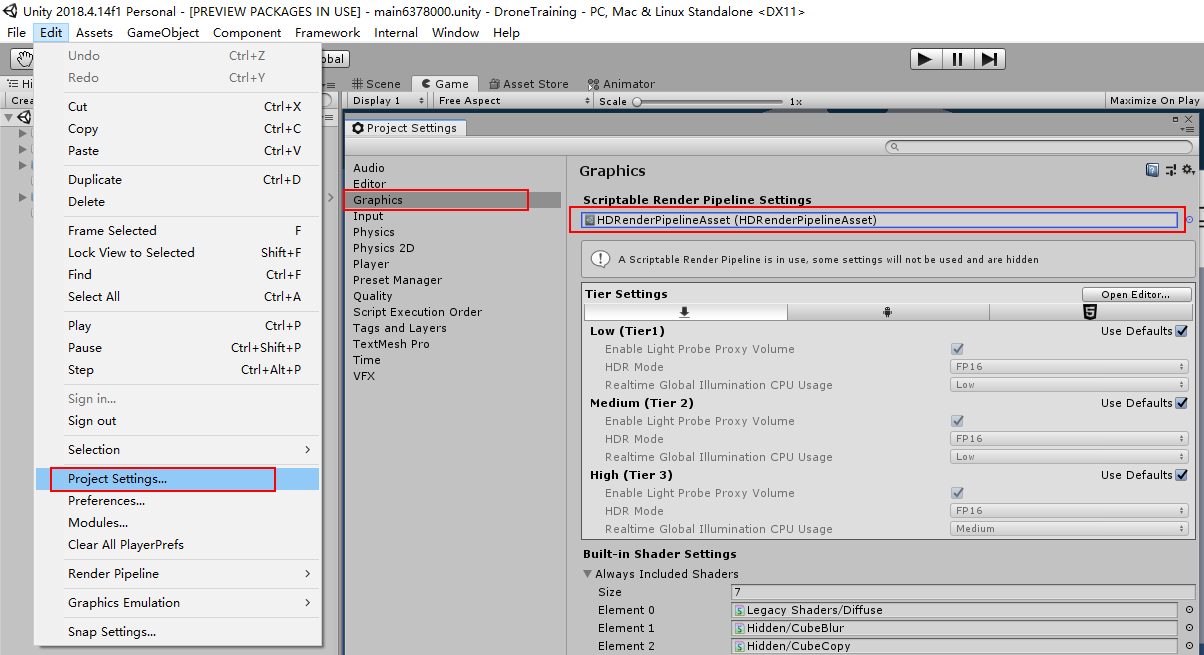Screen dimensions: 1204x655
Task: Click the Step frame button
Action: click(988, 59)
